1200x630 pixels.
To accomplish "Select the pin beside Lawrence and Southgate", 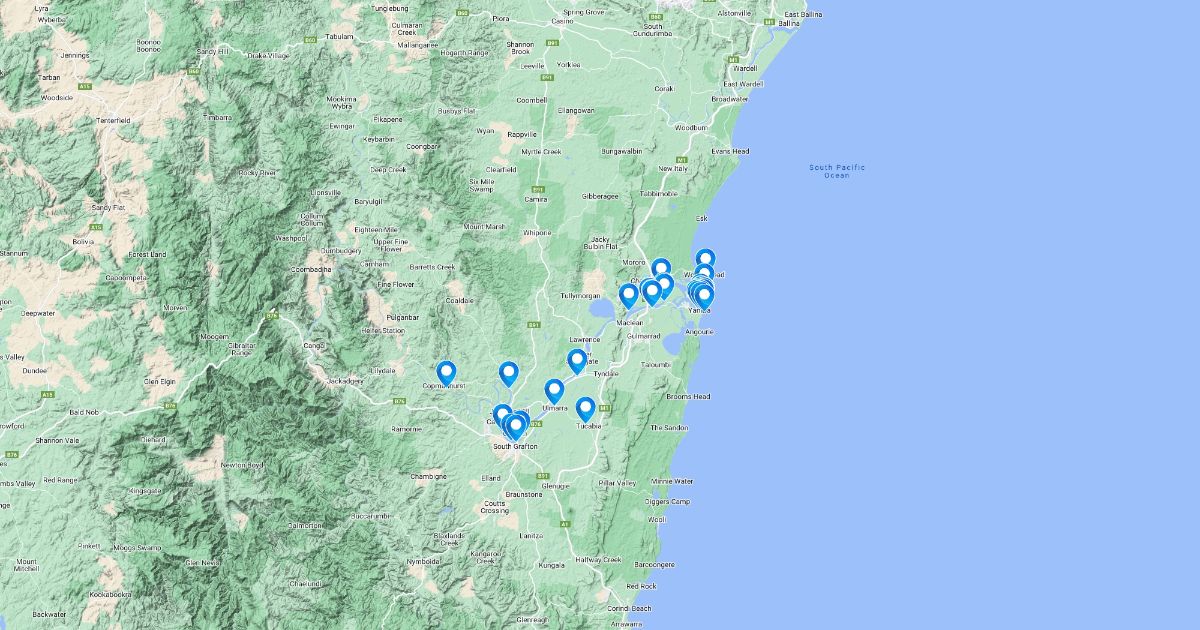I will coord(577,361).
